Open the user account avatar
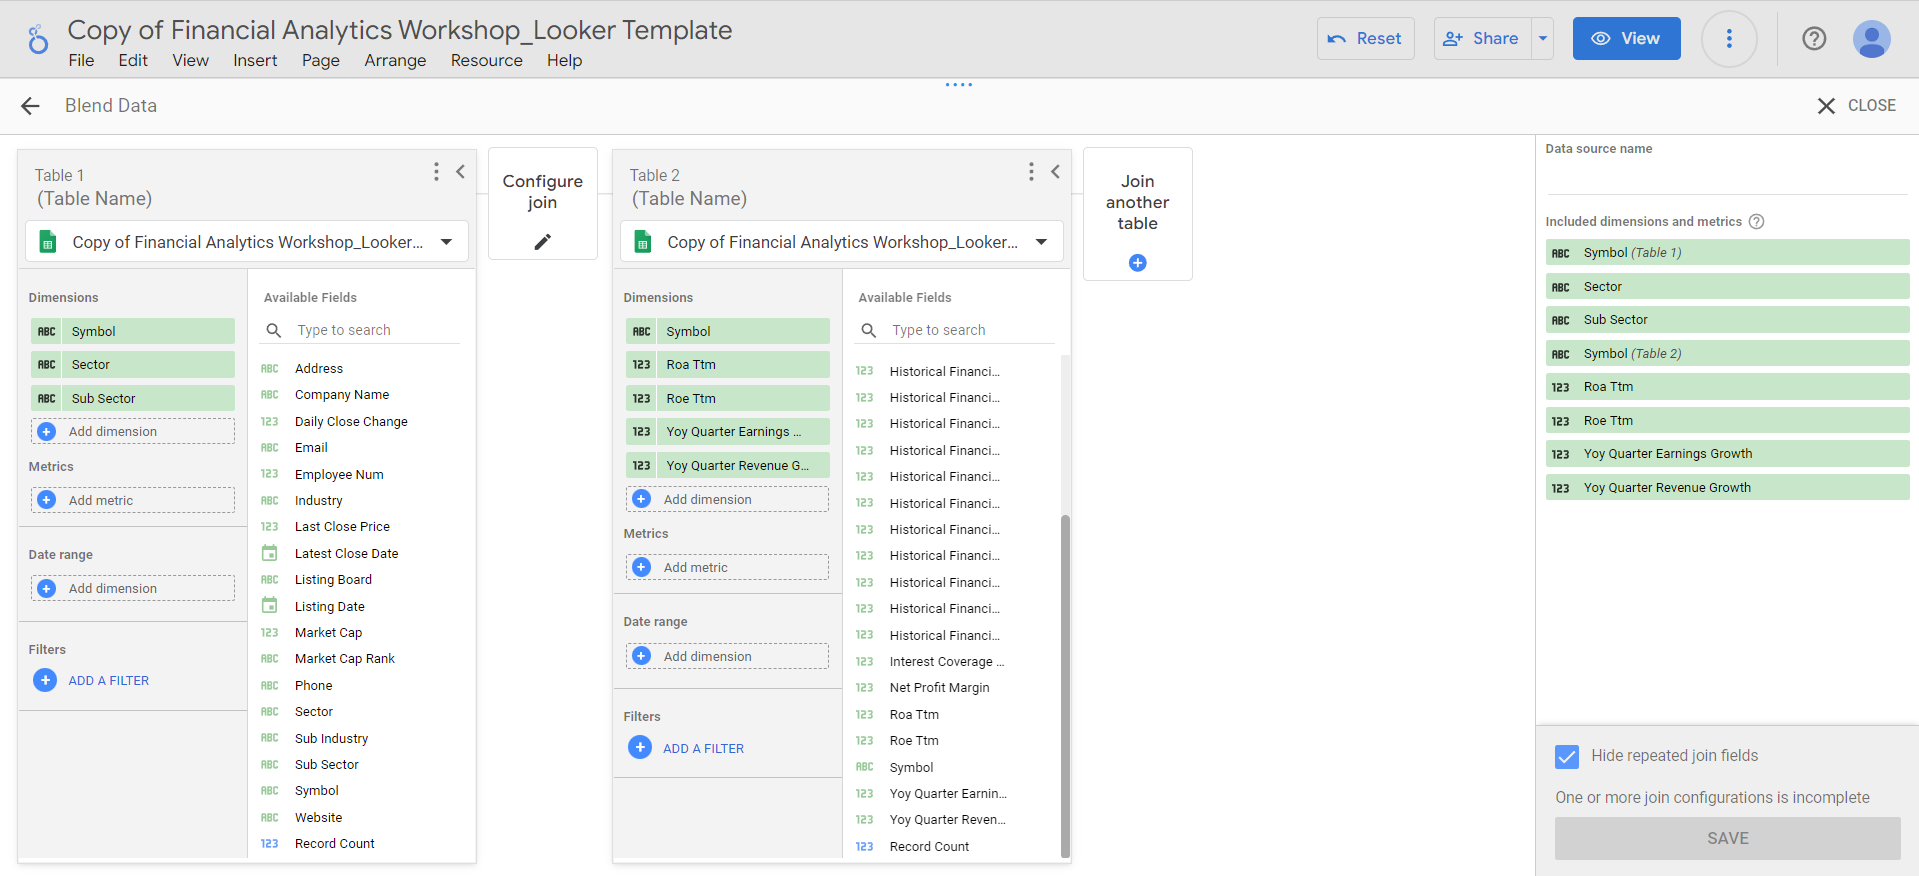 tap(1871, 39)
